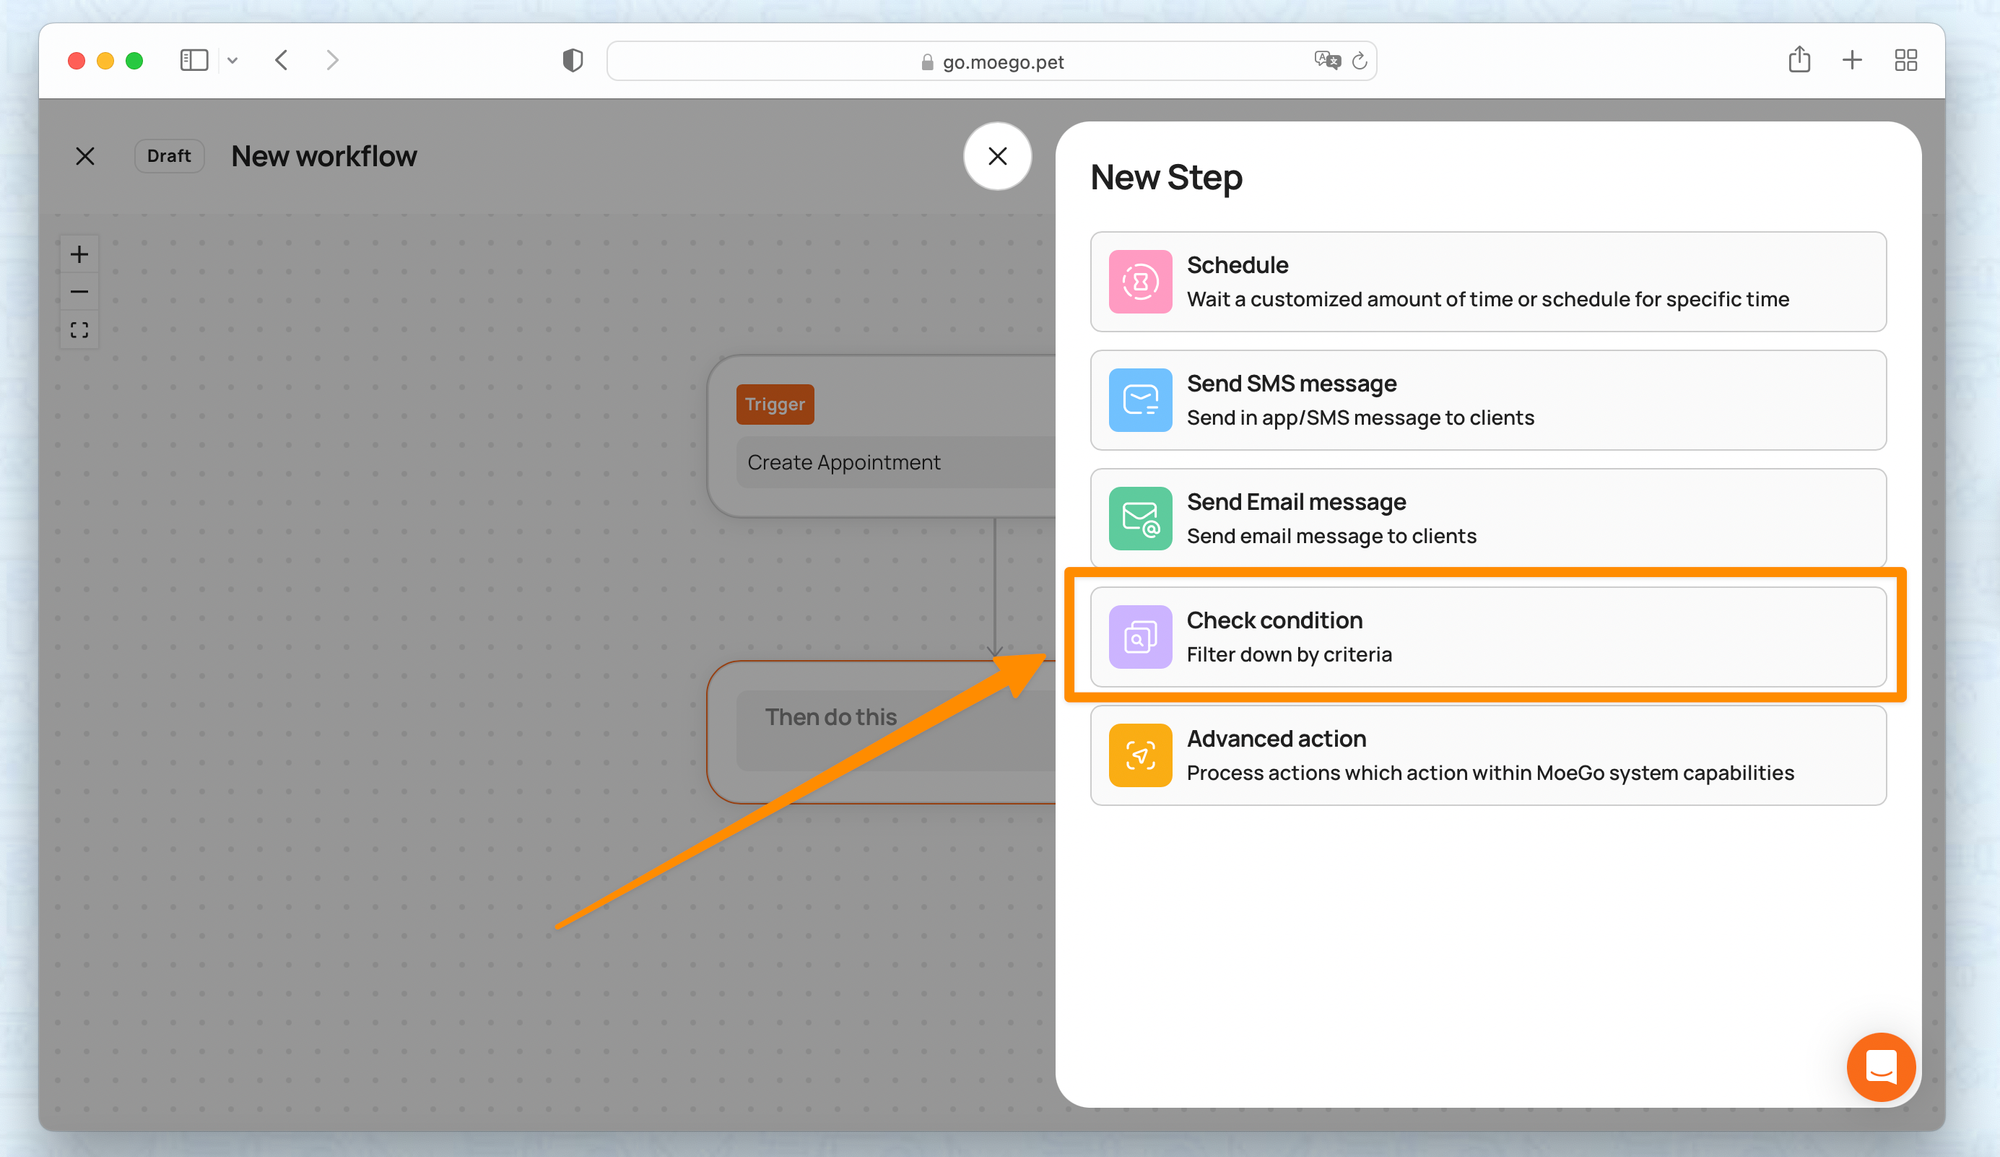Open the orange chat support bubble

pyautogui.click(x=1880, y=1067)
